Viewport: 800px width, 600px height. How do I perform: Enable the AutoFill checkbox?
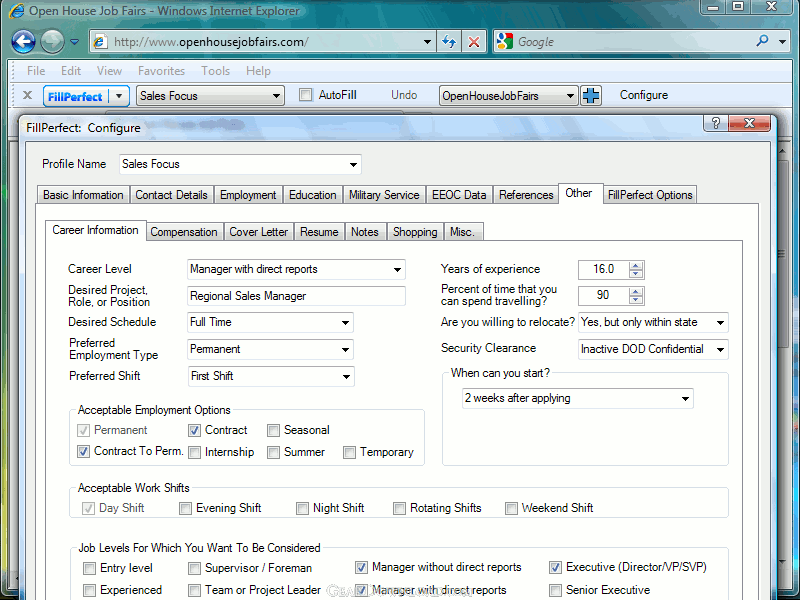click(x=306, y=96)
